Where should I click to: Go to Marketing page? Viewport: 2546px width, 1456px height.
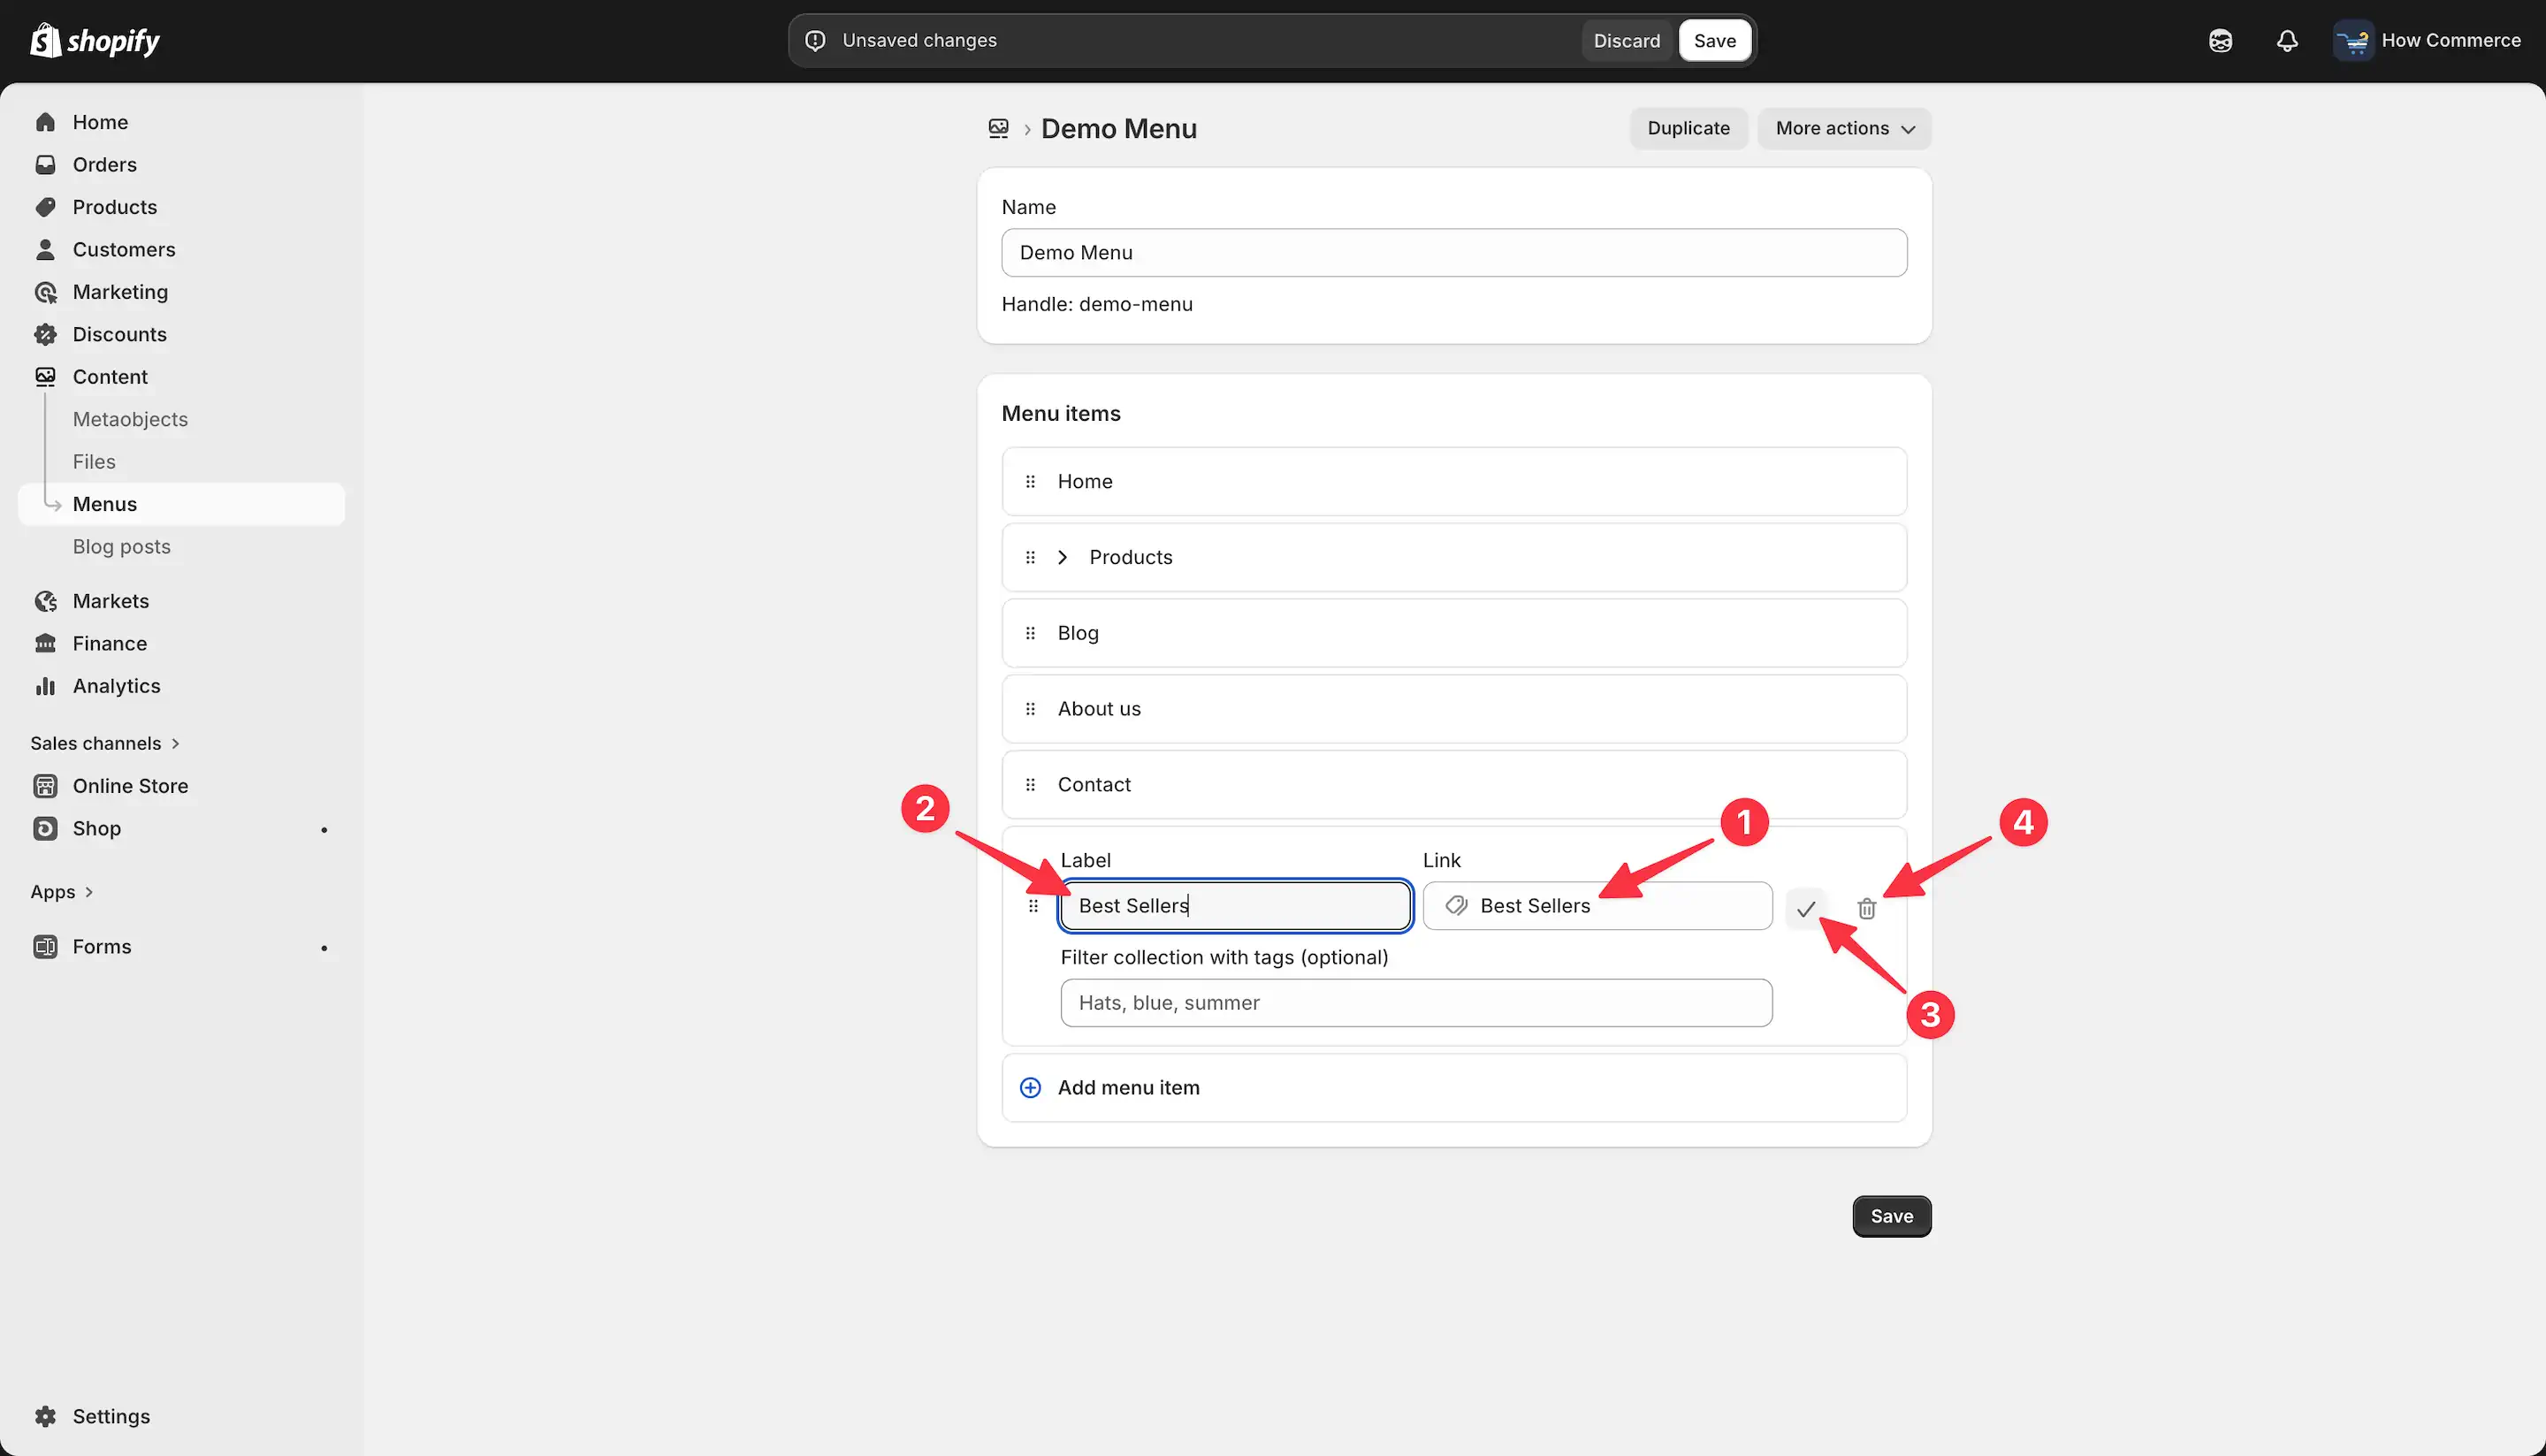coord(120,292)
